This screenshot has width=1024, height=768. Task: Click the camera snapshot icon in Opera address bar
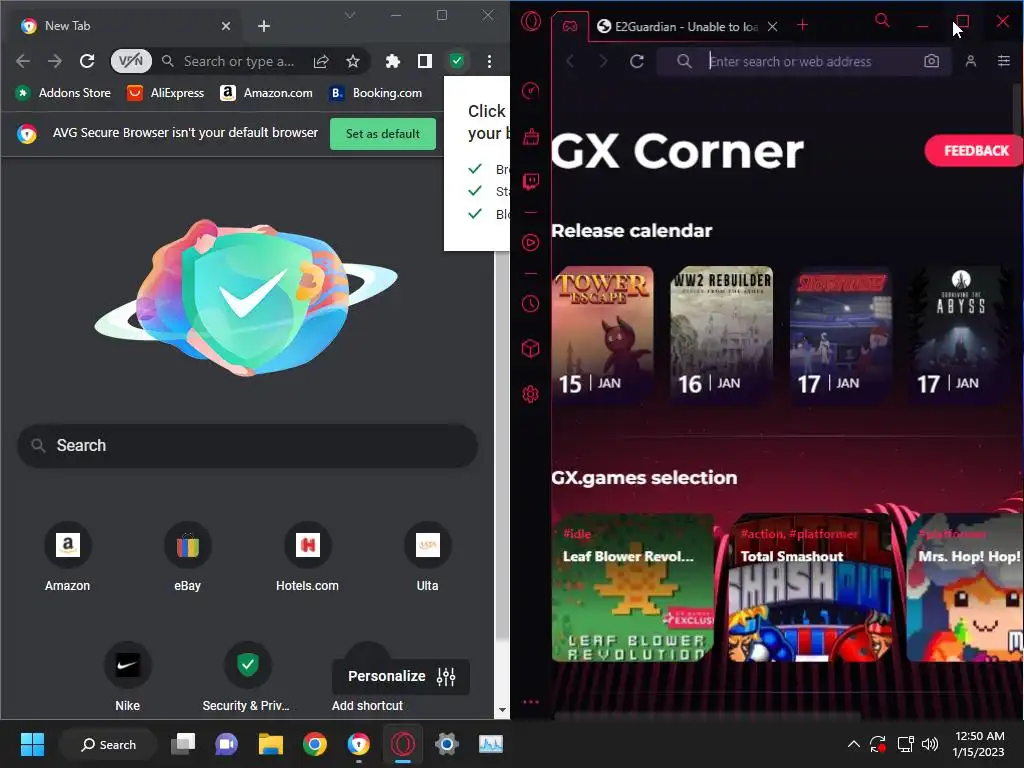tap(931, 61)
